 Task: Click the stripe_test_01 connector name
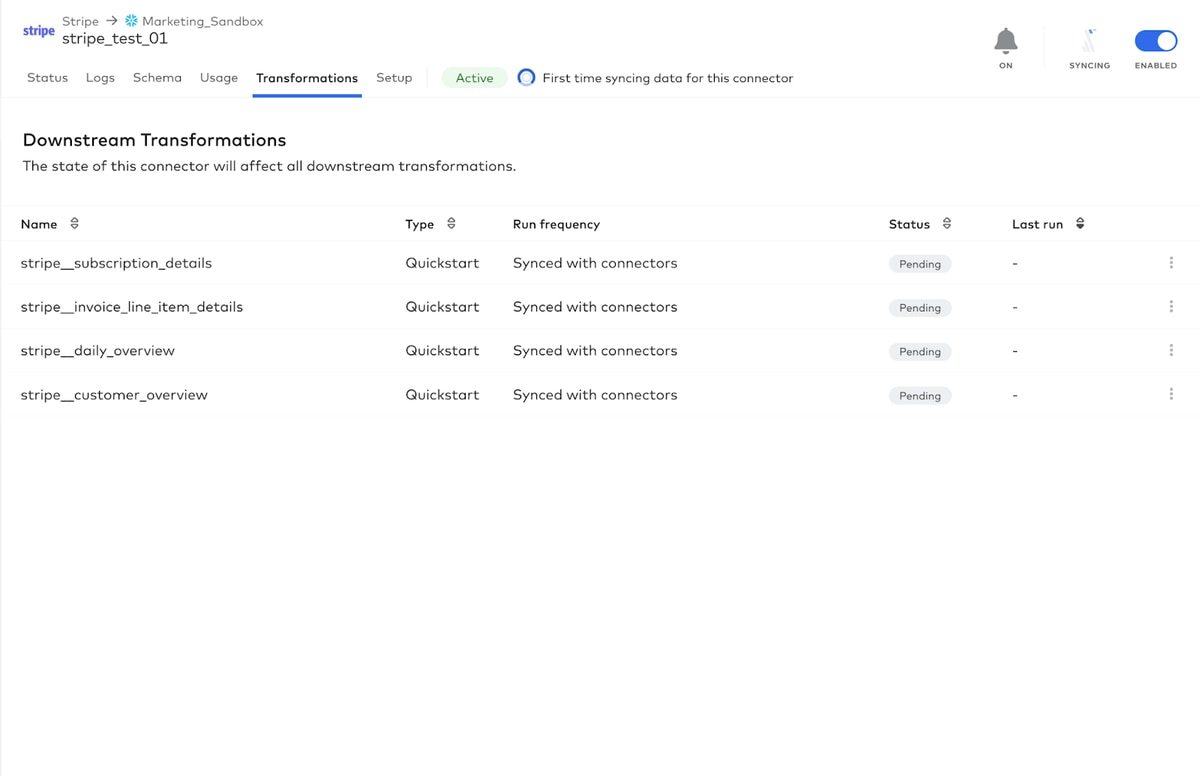115,39
